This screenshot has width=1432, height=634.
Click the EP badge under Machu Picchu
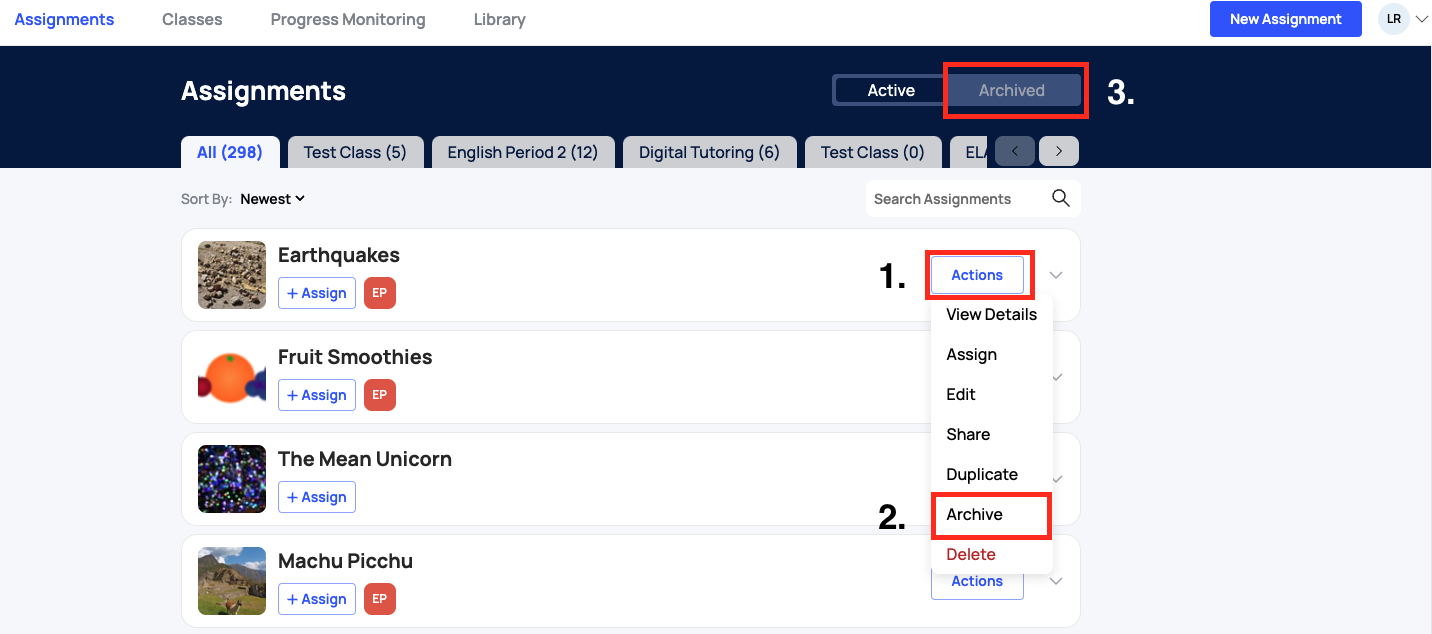(x=380, y=599)
